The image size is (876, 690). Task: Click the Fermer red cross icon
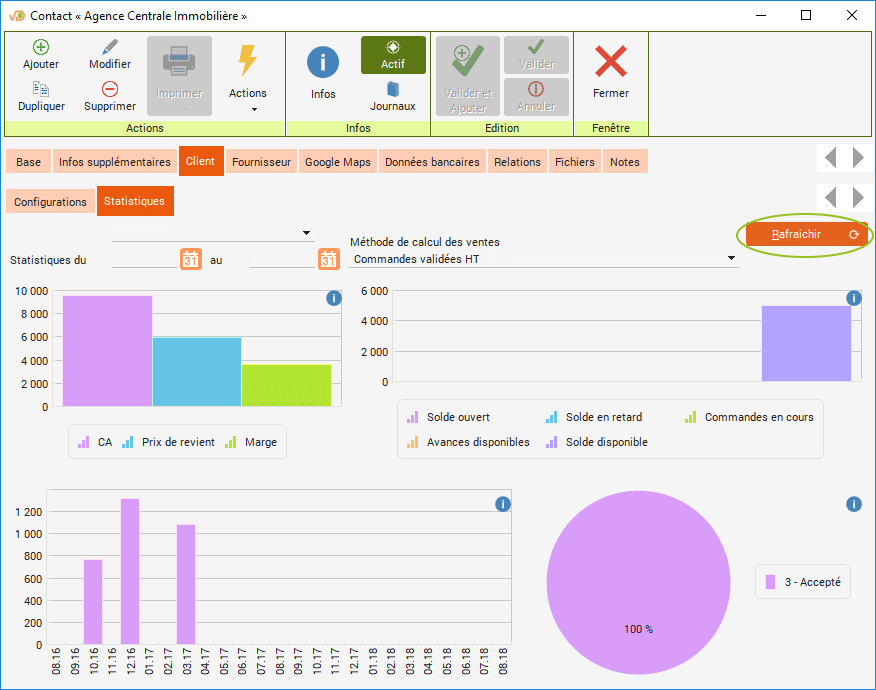coord(611,63)
